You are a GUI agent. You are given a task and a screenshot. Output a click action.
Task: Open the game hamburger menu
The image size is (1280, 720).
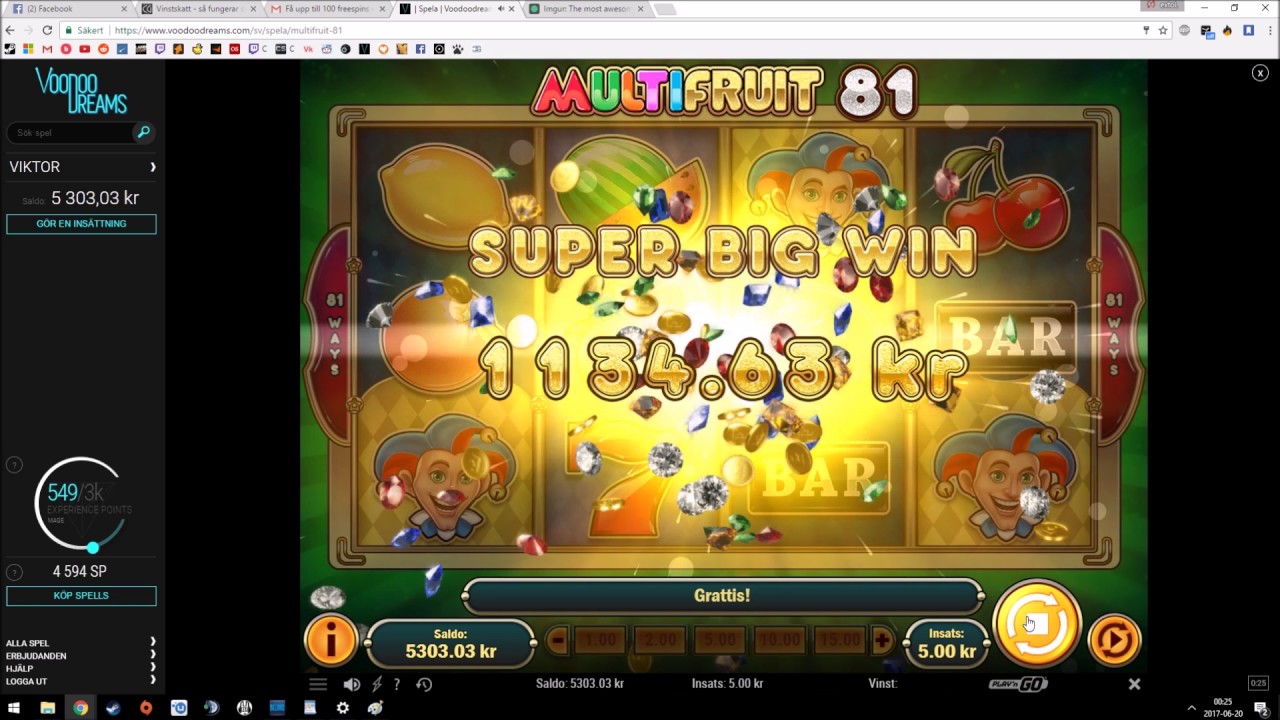coord(318,684)
